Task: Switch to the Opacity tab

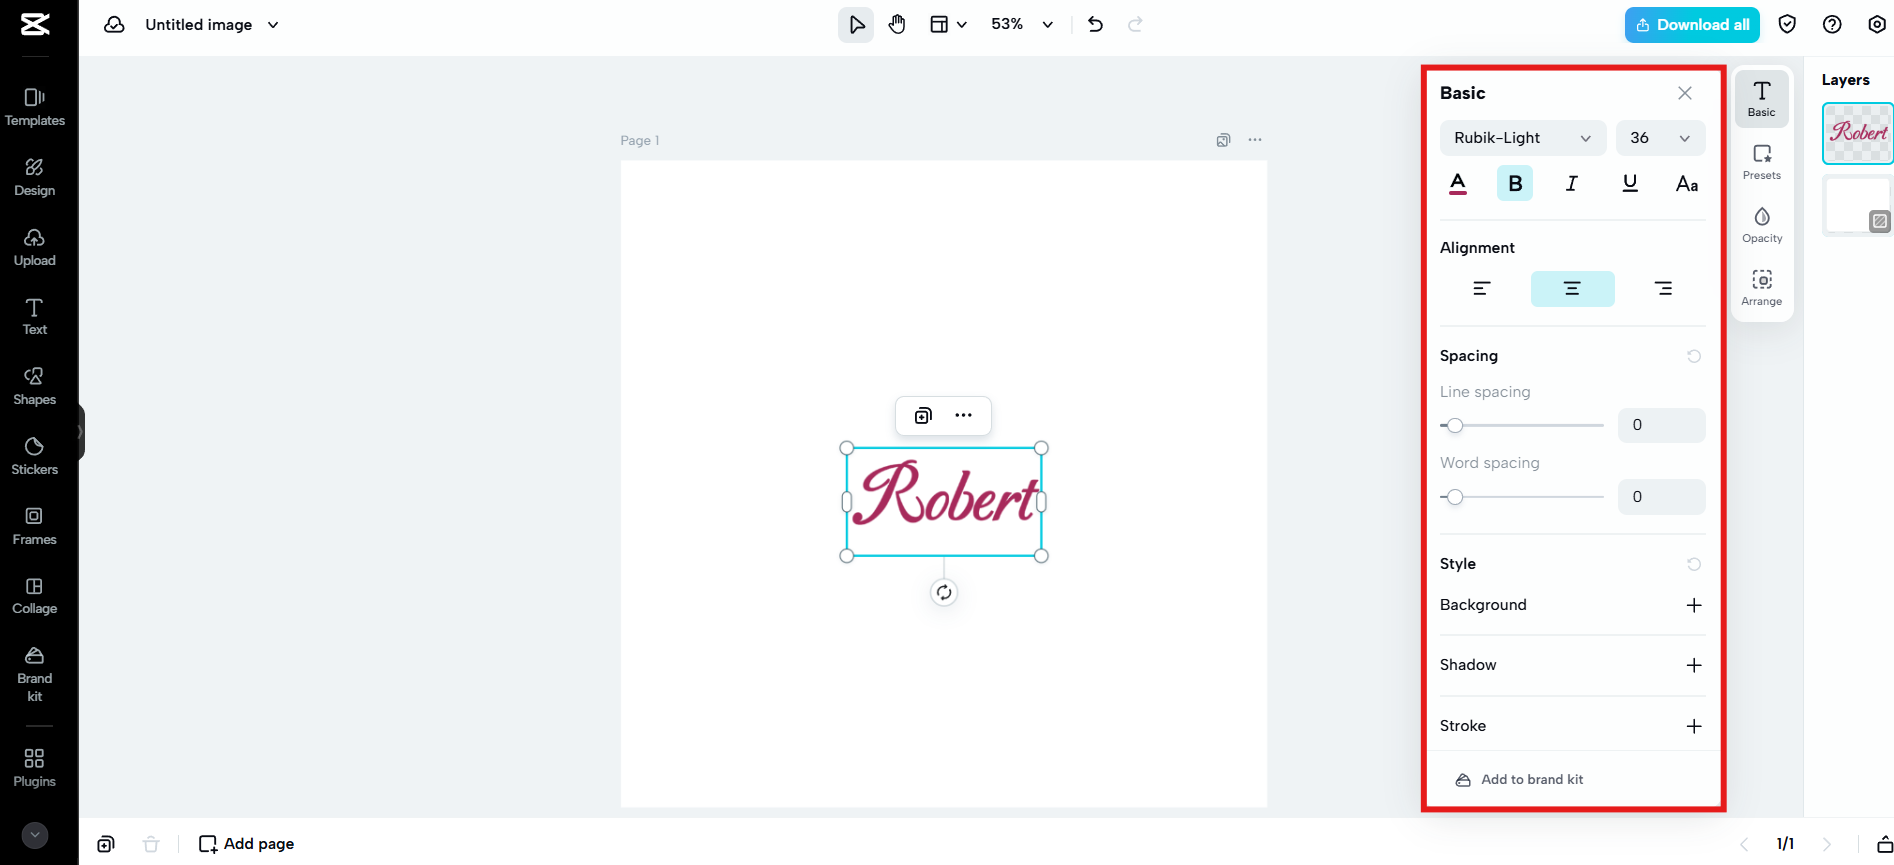Action: 1762,225
